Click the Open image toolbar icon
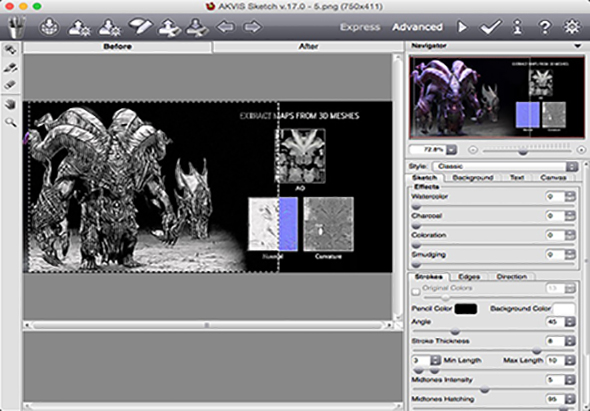This screenshot has width=590, height=411. [49, 27]
